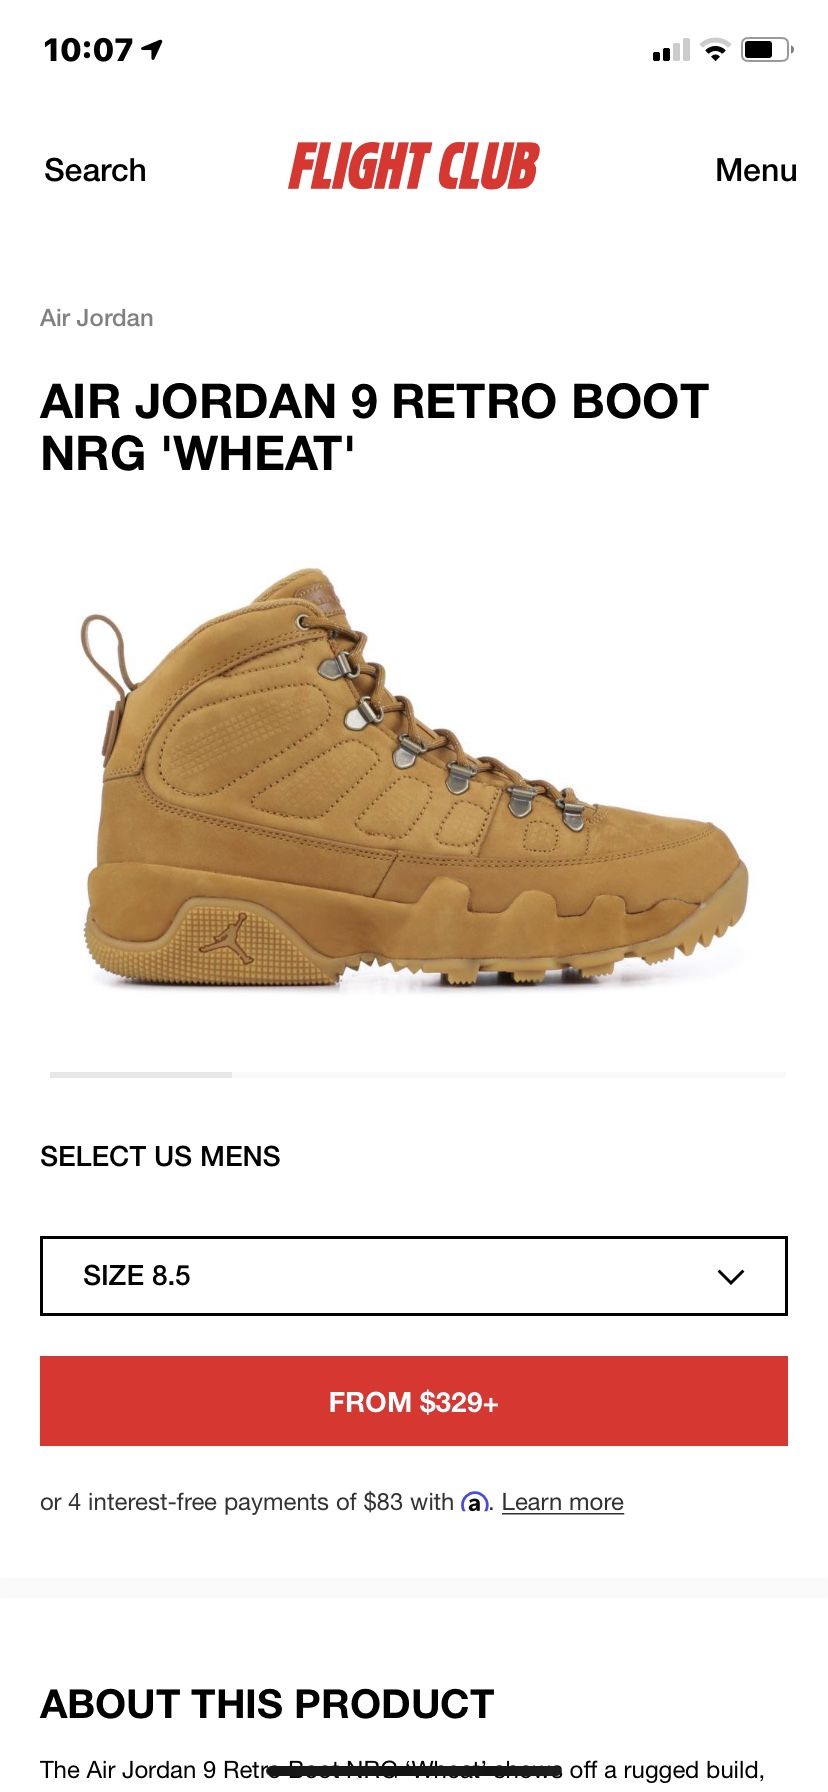Tap the battery indicator icon
This screenshot has width=828, height=1792.
pos(767,50)
